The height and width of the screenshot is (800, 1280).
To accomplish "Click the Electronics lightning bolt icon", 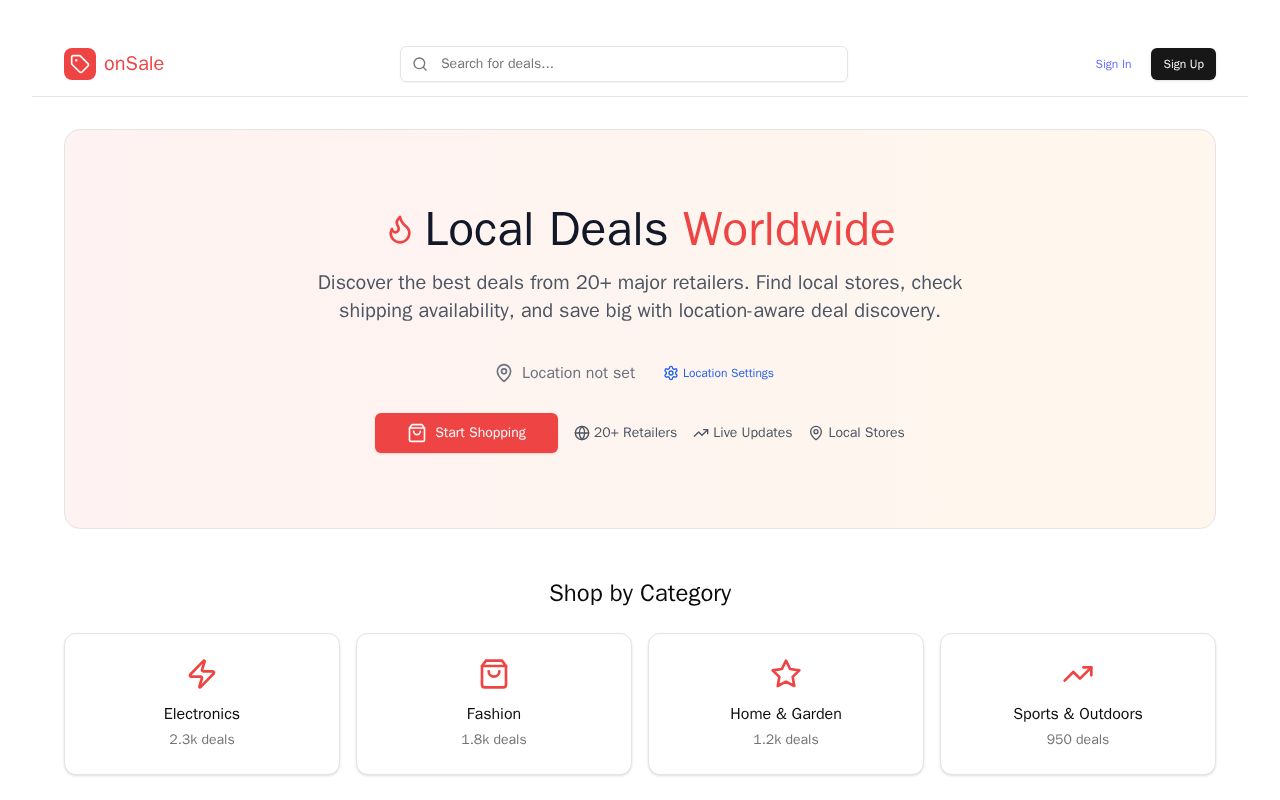I will pyautogui.click(x=202, y=674).
